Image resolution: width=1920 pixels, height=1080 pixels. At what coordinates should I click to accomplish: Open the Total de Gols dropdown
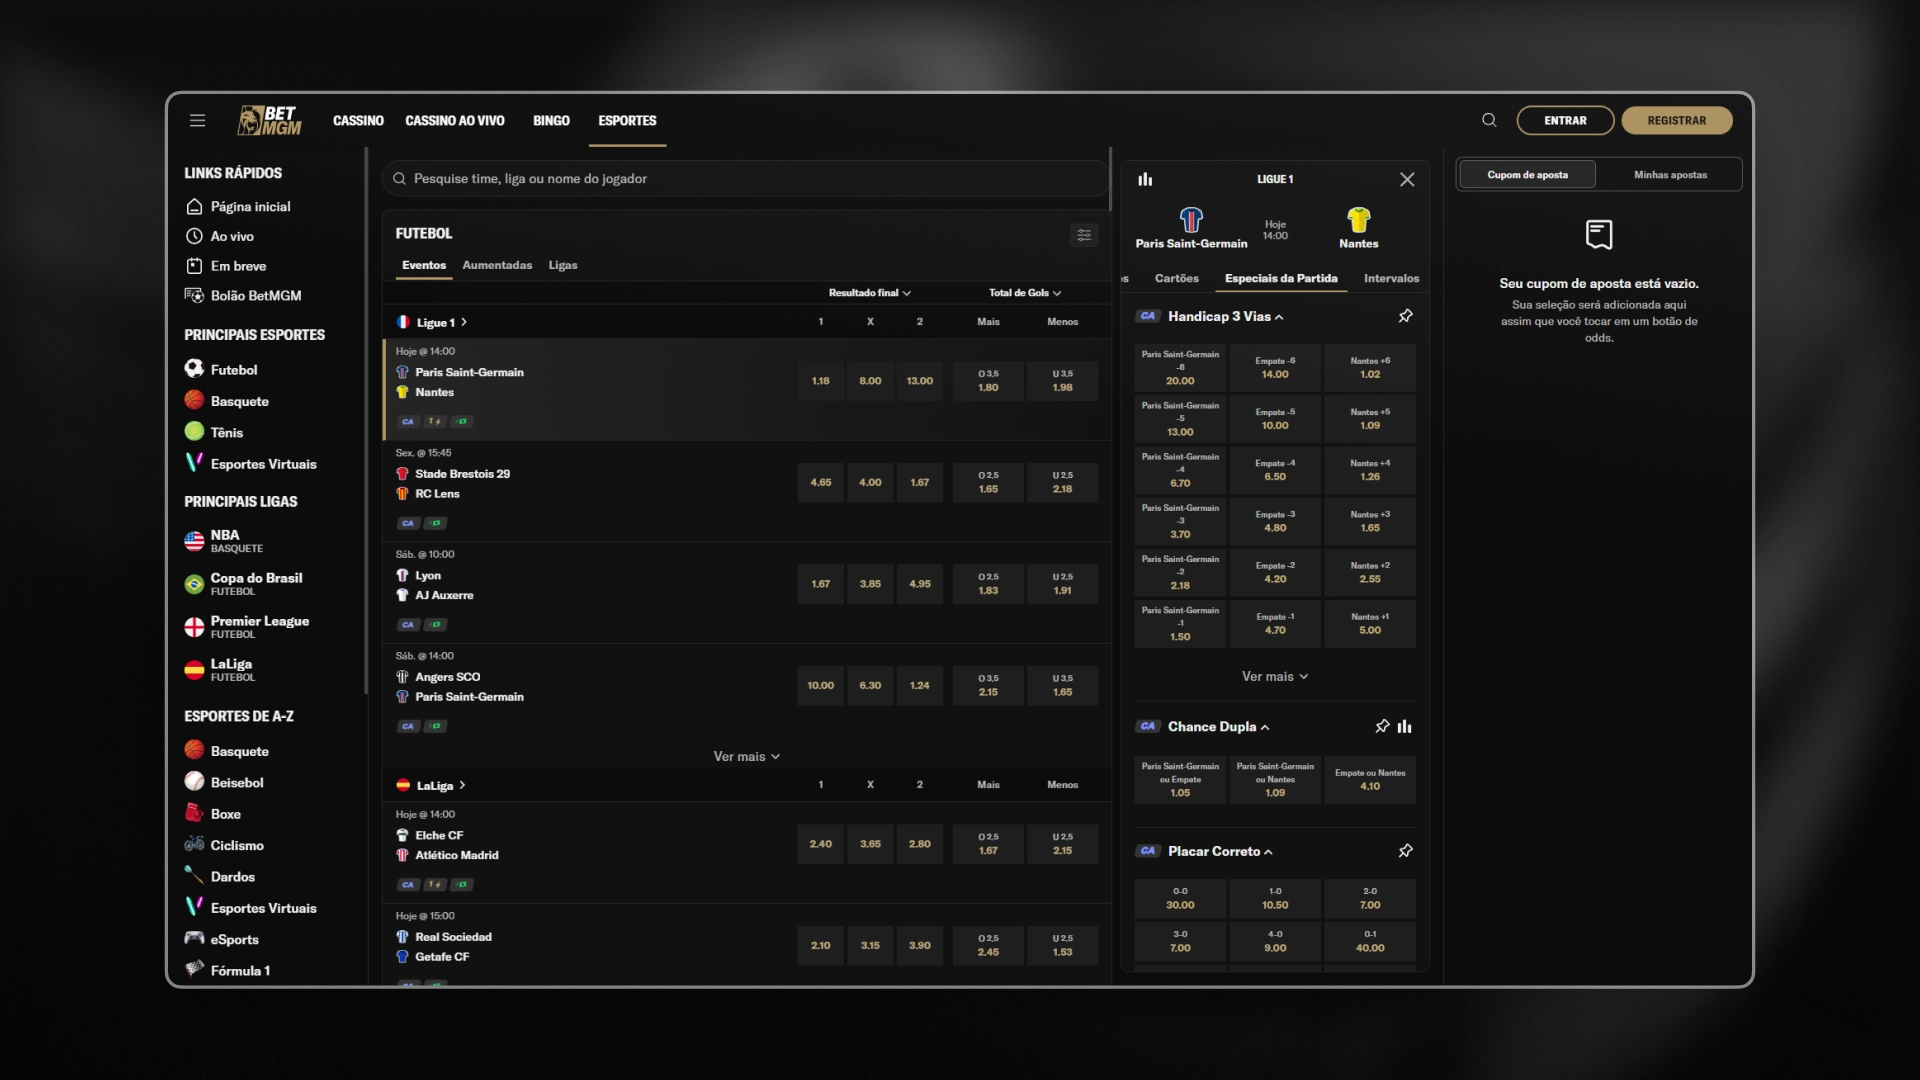1025,293
